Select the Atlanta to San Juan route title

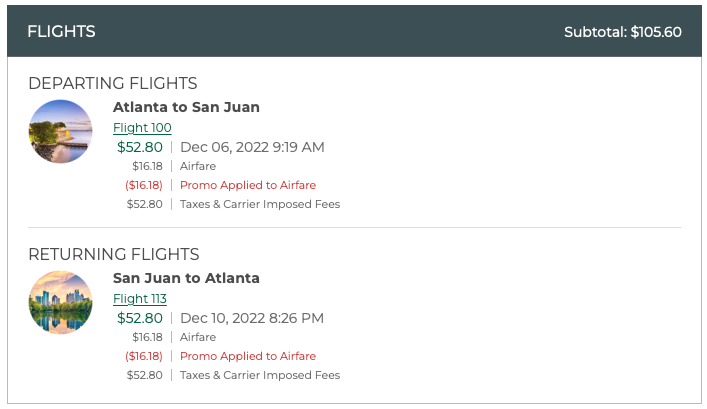[x=186, y=107]
